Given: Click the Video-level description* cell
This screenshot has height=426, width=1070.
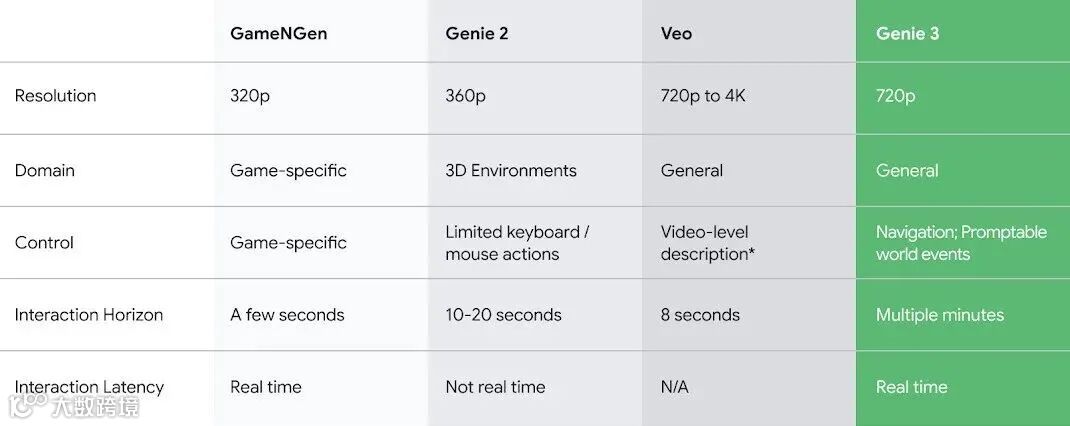Looking at the screenshot, I should 708,243.
